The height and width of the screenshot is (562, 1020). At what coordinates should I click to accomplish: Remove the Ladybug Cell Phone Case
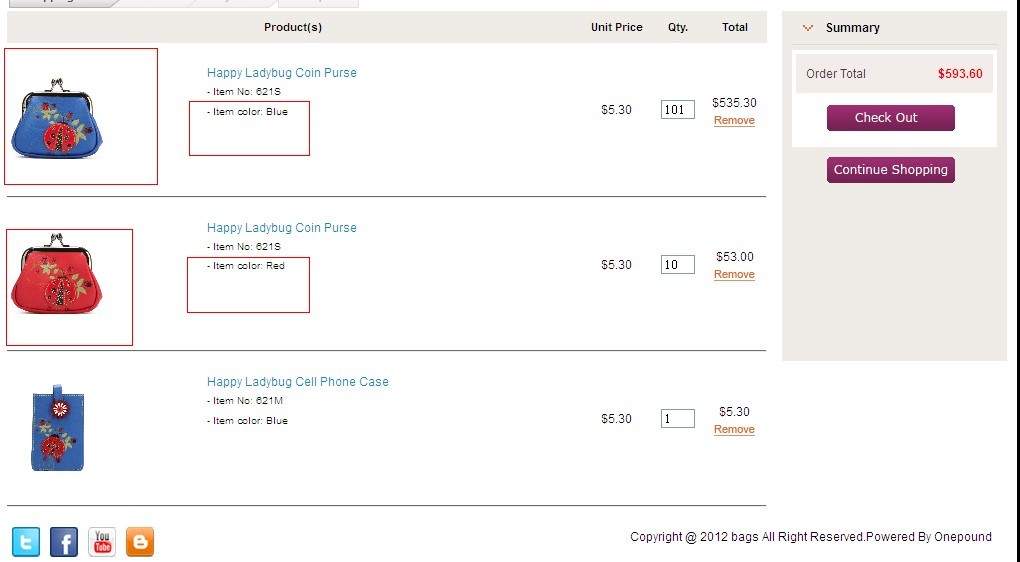[734, 429]
